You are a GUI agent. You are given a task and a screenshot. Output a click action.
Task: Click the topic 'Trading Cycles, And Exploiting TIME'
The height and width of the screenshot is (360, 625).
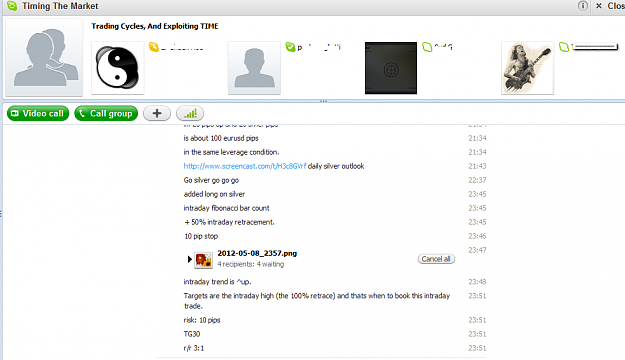tap(155, 26)
